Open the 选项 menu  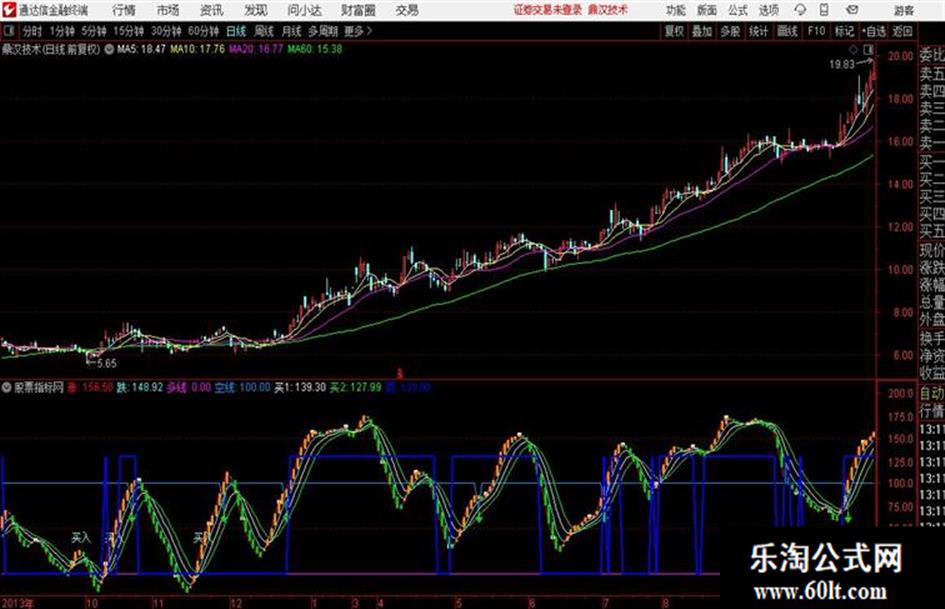pyautogui.click(x=769, y=10)
